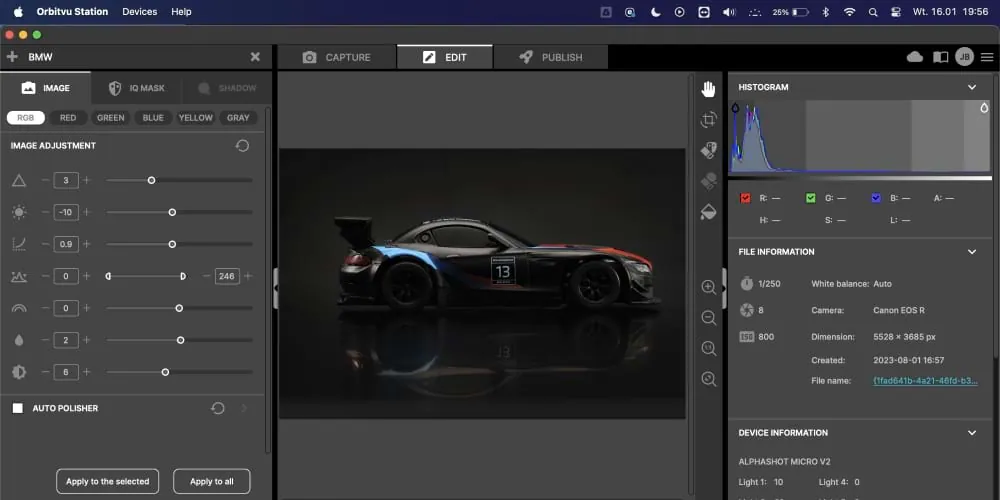Select the GRAY channel pill

pyautogui.click(x=238, y=118)
